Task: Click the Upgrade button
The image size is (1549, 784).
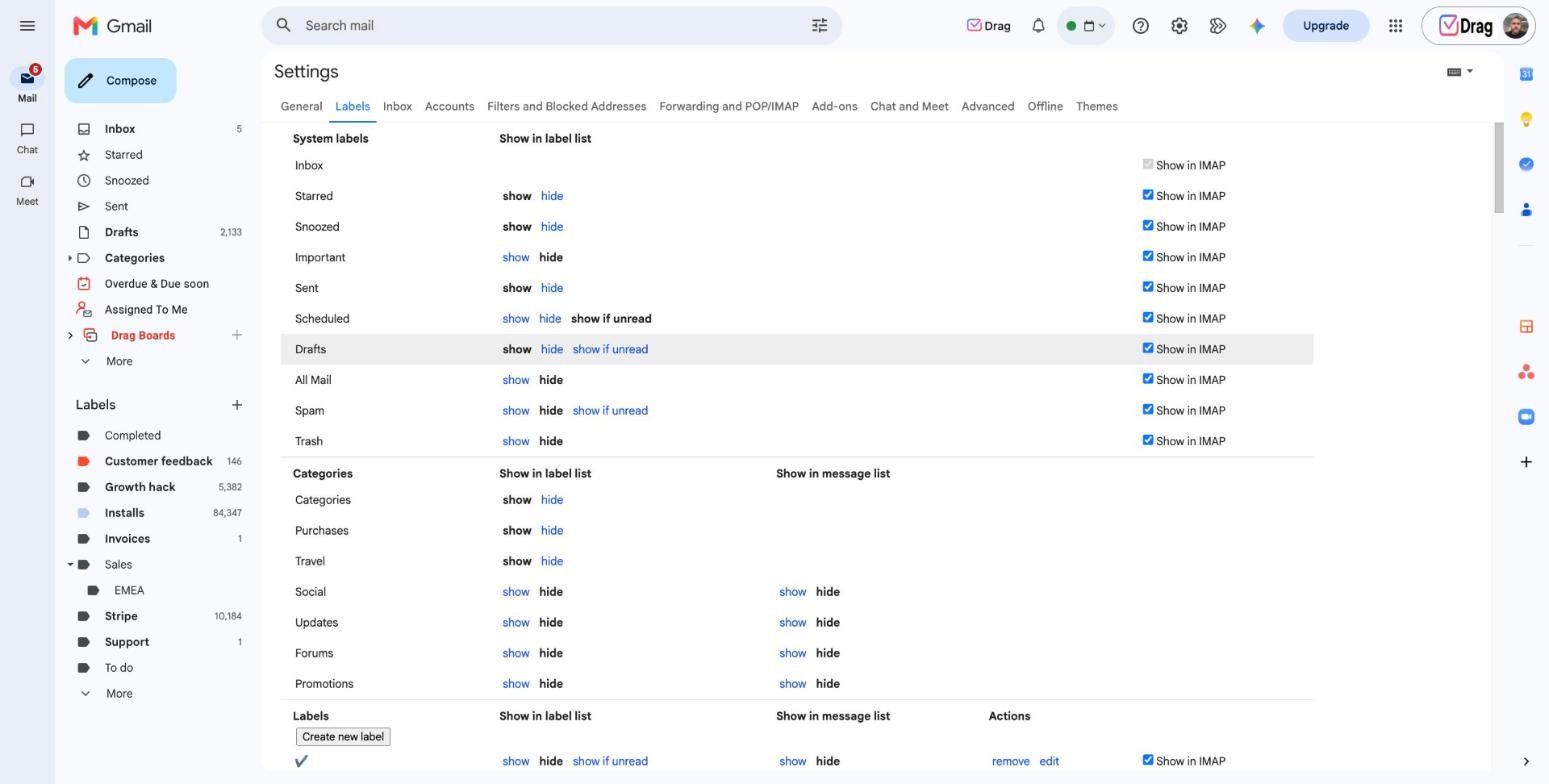Action: (1325, 26)
